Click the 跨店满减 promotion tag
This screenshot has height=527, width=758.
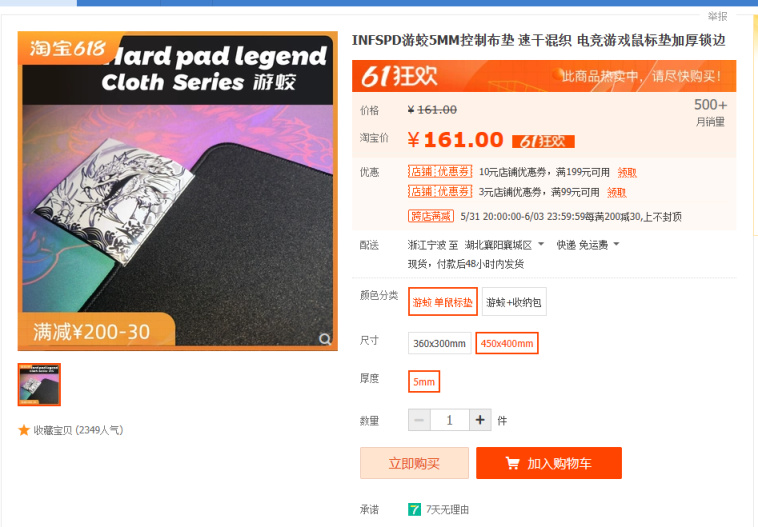coord(431,216)
